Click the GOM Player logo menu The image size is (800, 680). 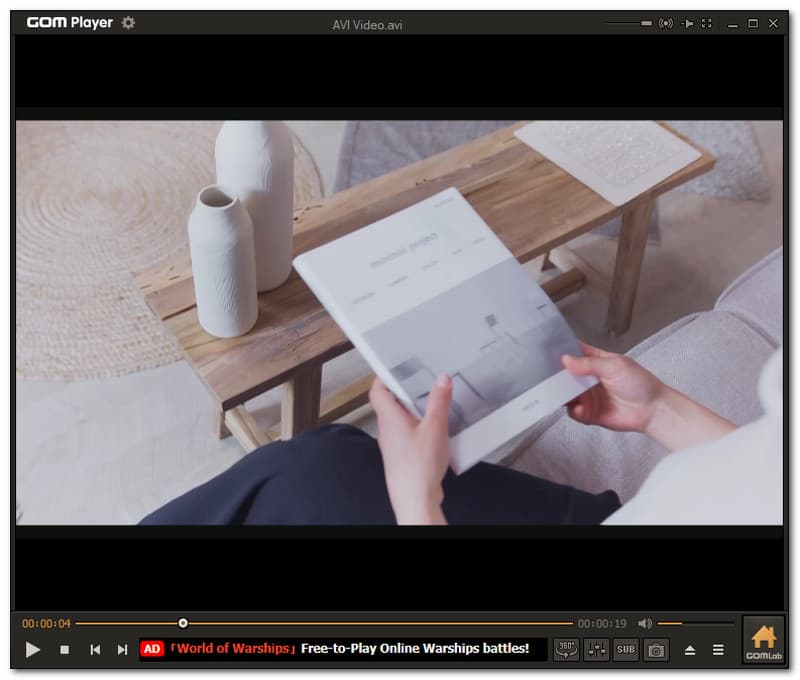pos(69,22)
